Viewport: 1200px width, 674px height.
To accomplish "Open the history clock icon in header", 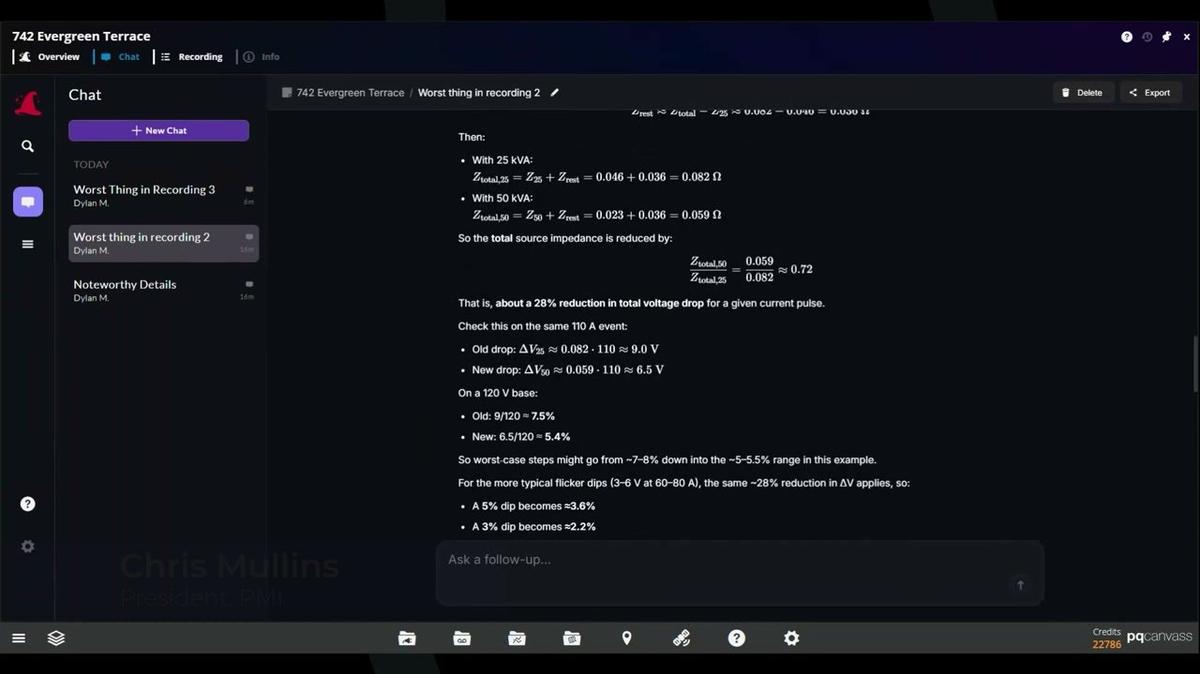I will tap(1147, 37).
